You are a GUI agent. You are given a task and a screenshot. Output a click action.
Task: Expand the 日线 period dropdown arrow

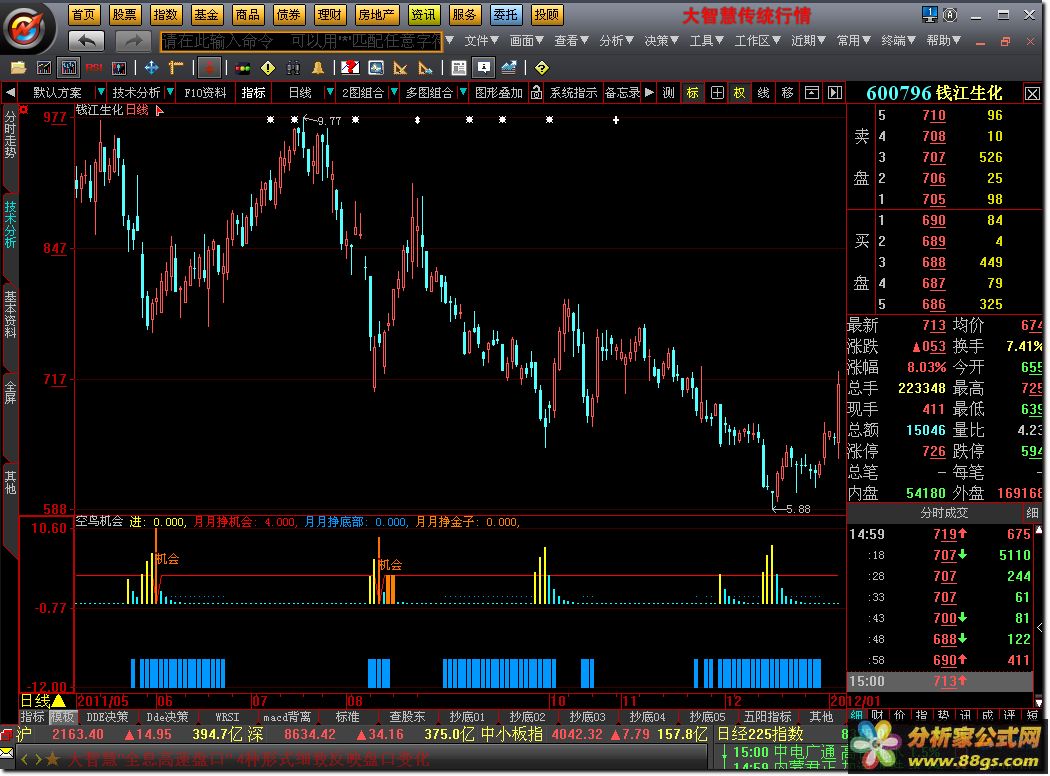pyautogui.click(x=329, y=92)
